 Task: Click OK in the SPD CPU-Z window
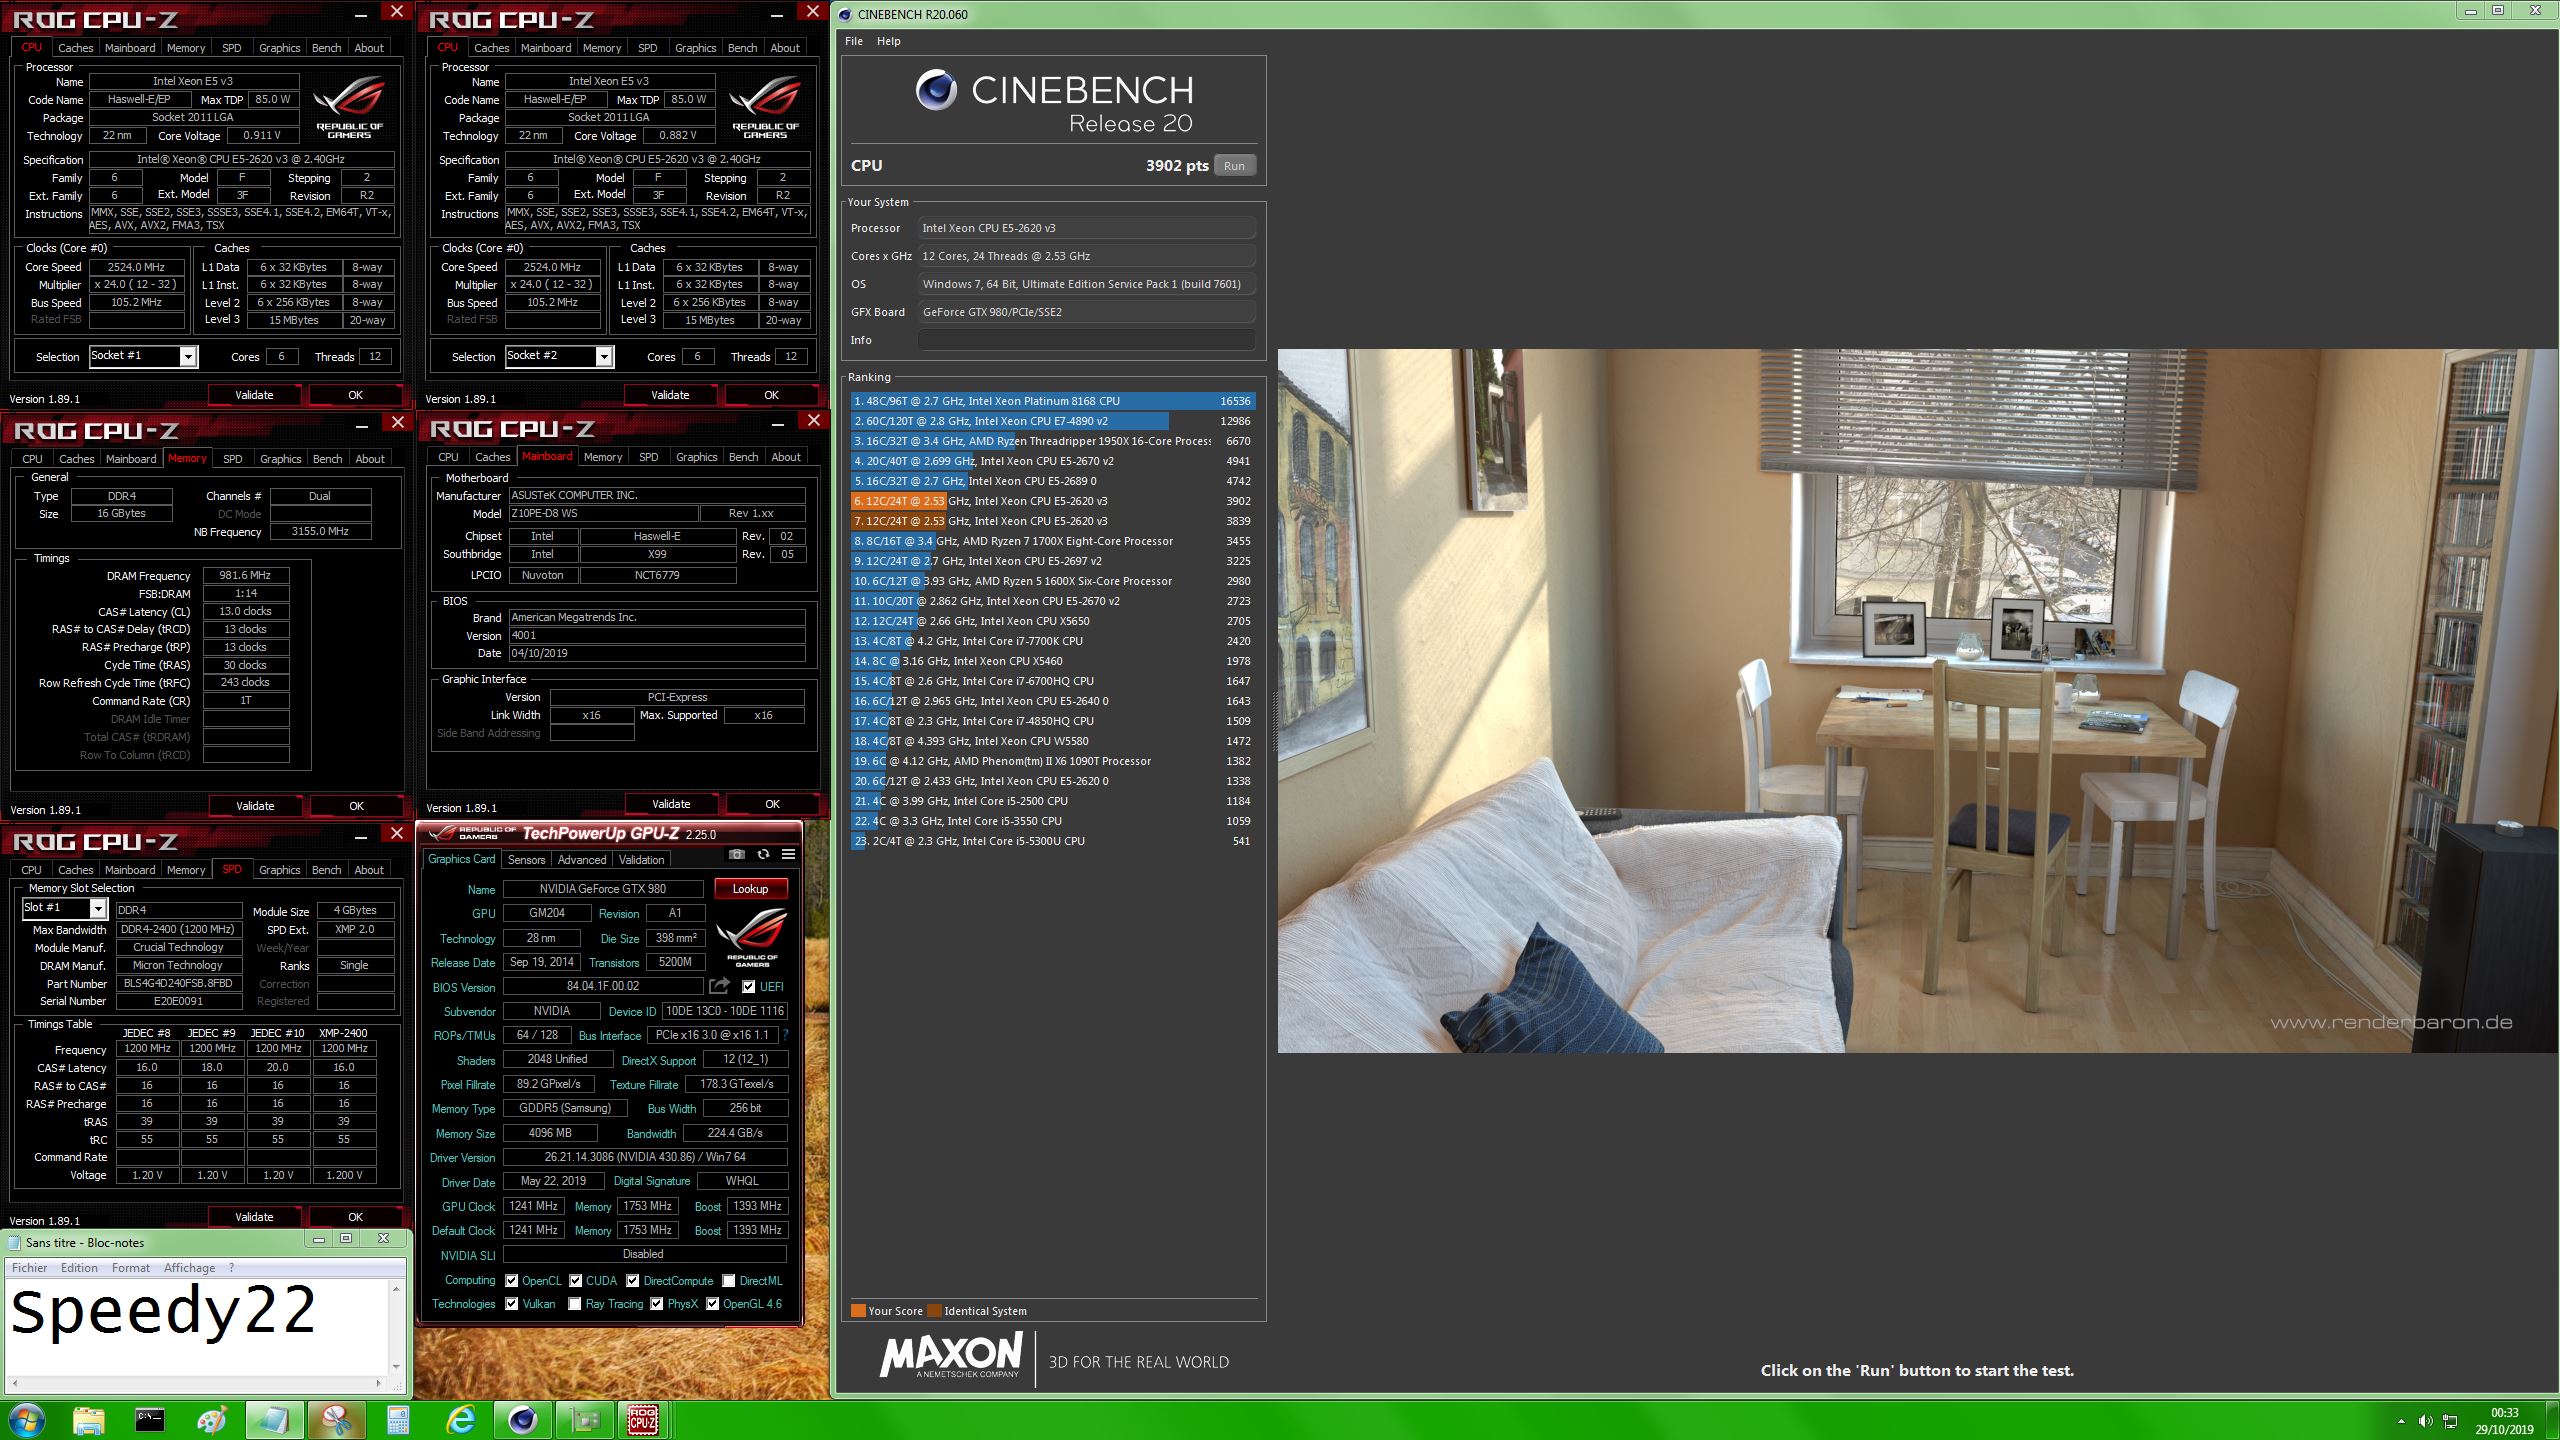(x=355, y=1217)
